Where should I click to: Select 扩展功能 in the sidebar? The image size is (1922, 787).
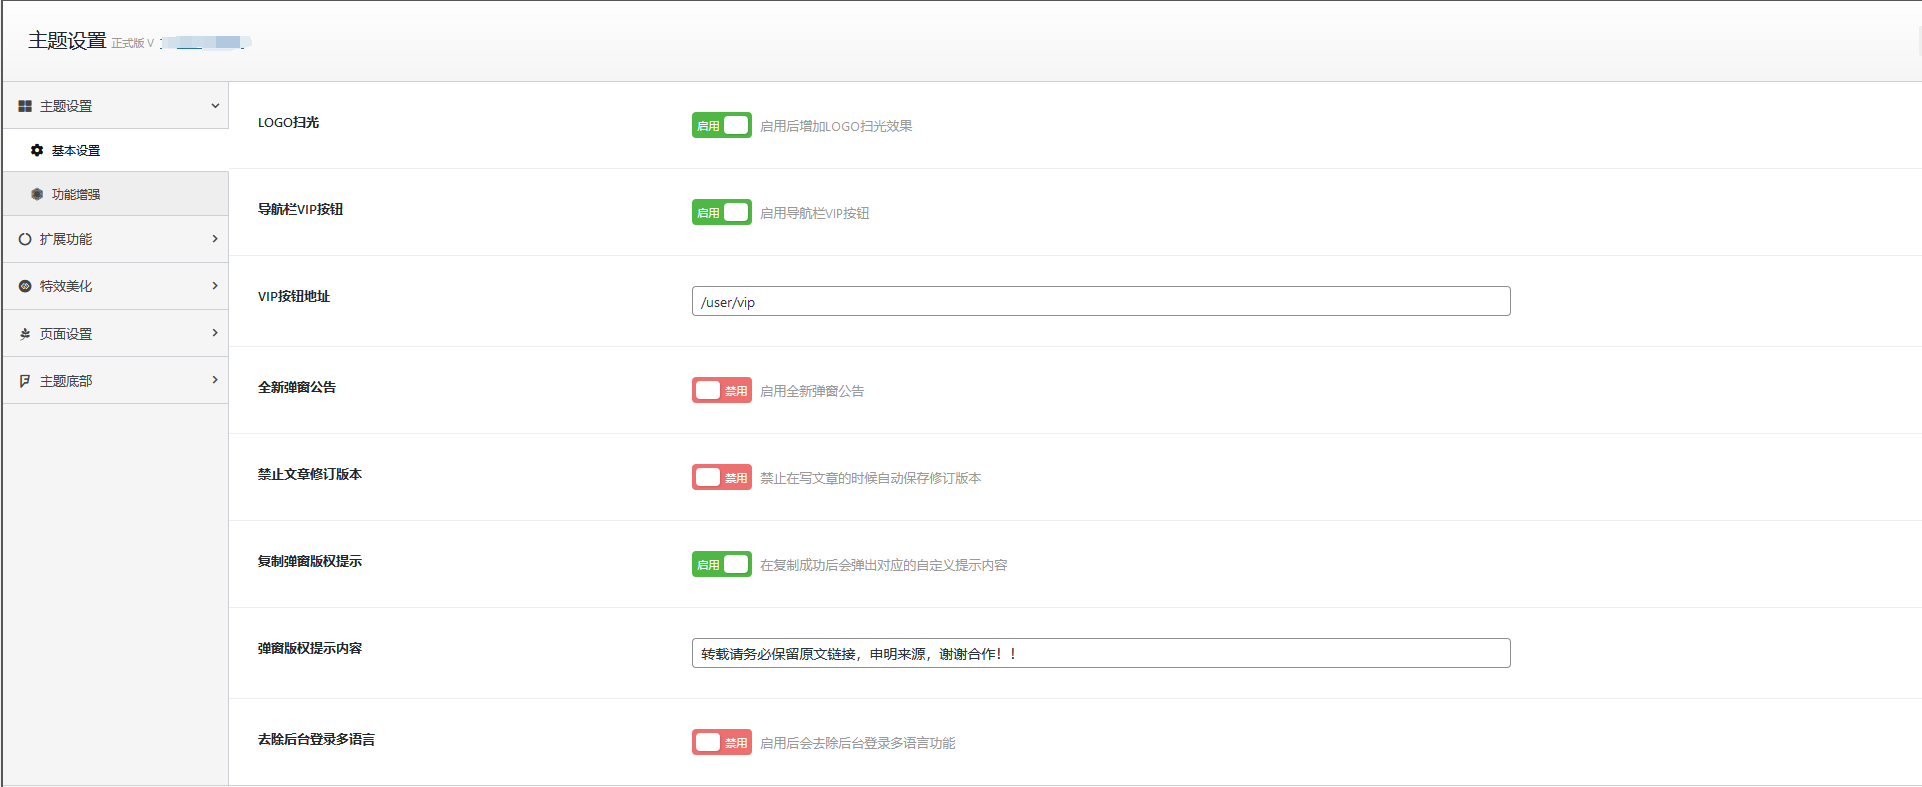pyautogui.click(x=115, y=239)
